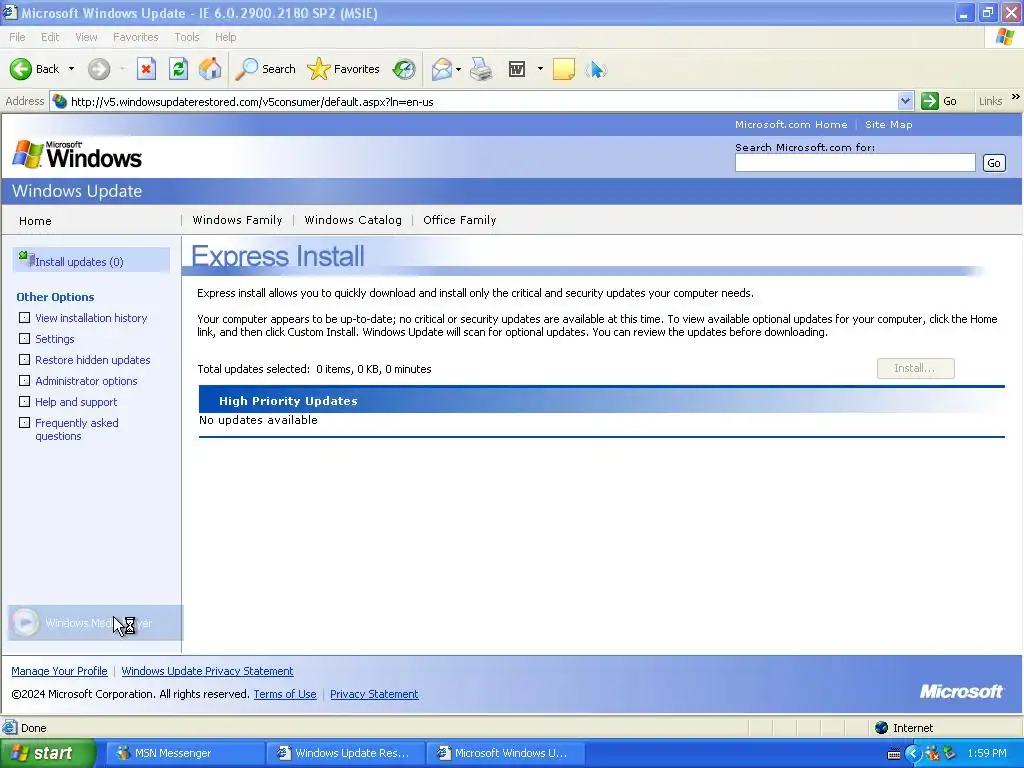1024x768 pixels.
Task: Click the Messenger toolbar icon
Action: pyautogui.click(x=596, y=69)
